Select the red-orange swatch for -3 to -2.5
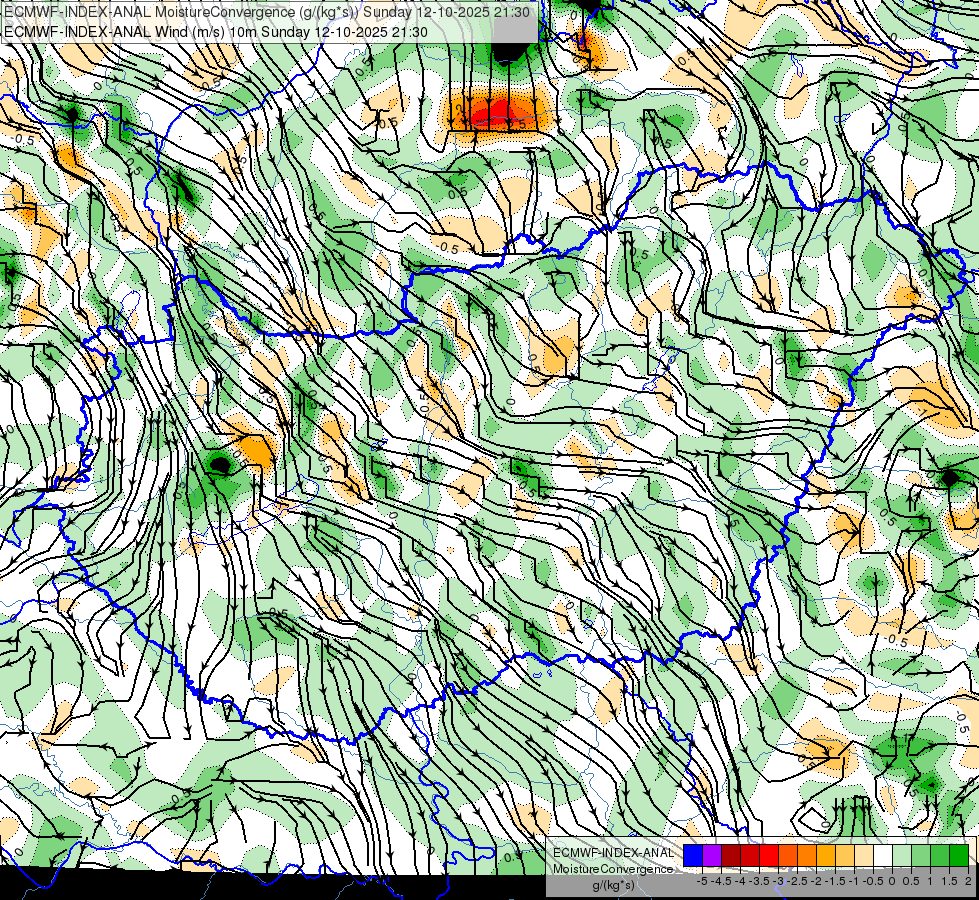 click(x=788, y=855)
